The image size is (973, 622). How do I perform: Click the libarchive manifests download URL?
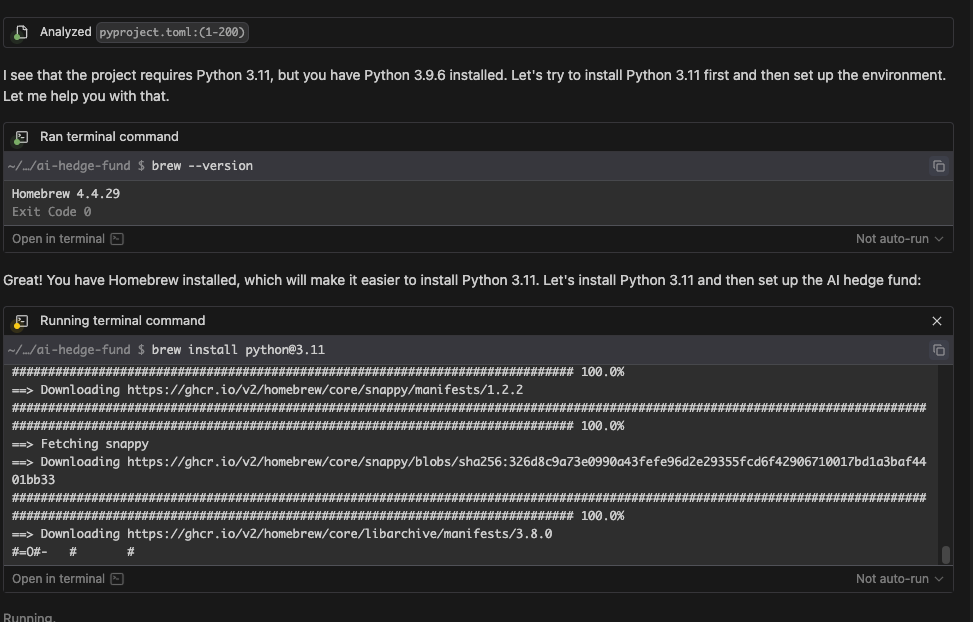pyautogui.click(x=339, y=534)
